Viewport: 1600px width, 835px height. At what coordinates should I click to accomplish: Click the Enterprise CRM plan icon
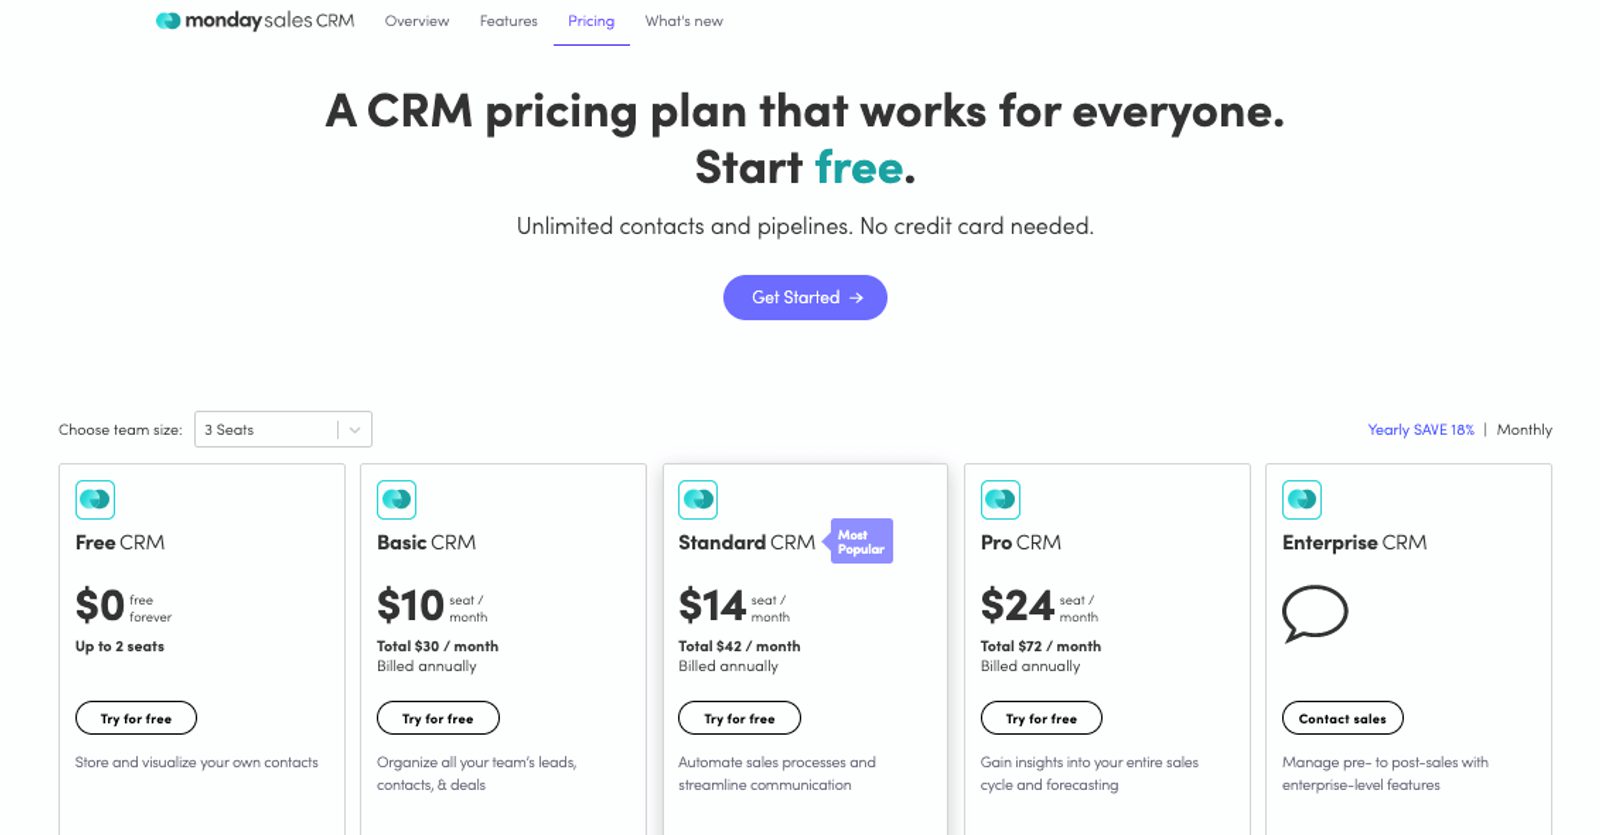pyautogui.click(x=1302, y=499)
